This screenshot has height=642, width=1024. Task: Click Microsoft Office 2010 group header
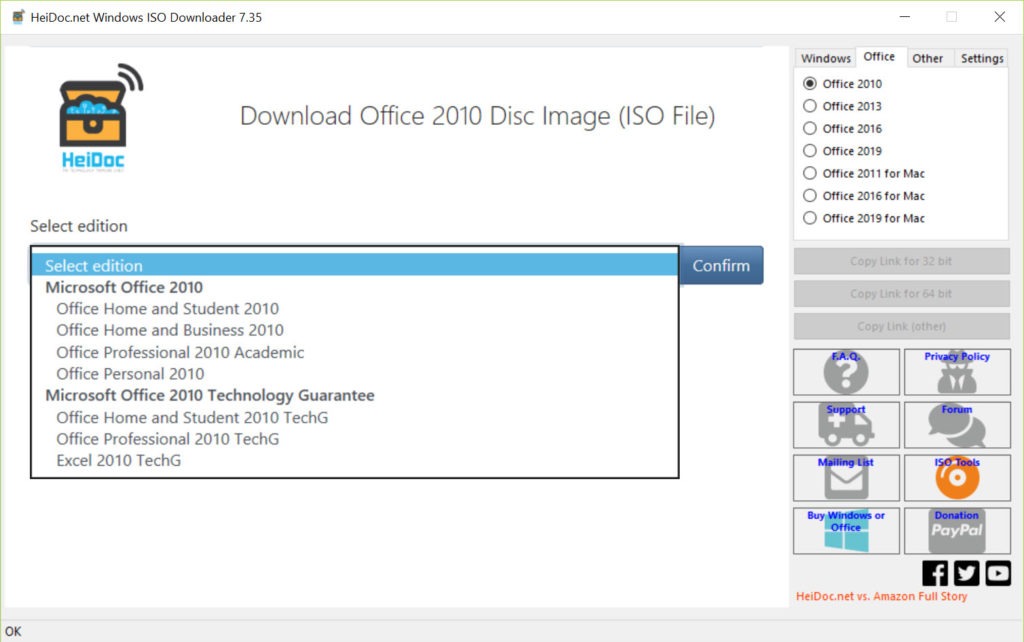(124, 287)
